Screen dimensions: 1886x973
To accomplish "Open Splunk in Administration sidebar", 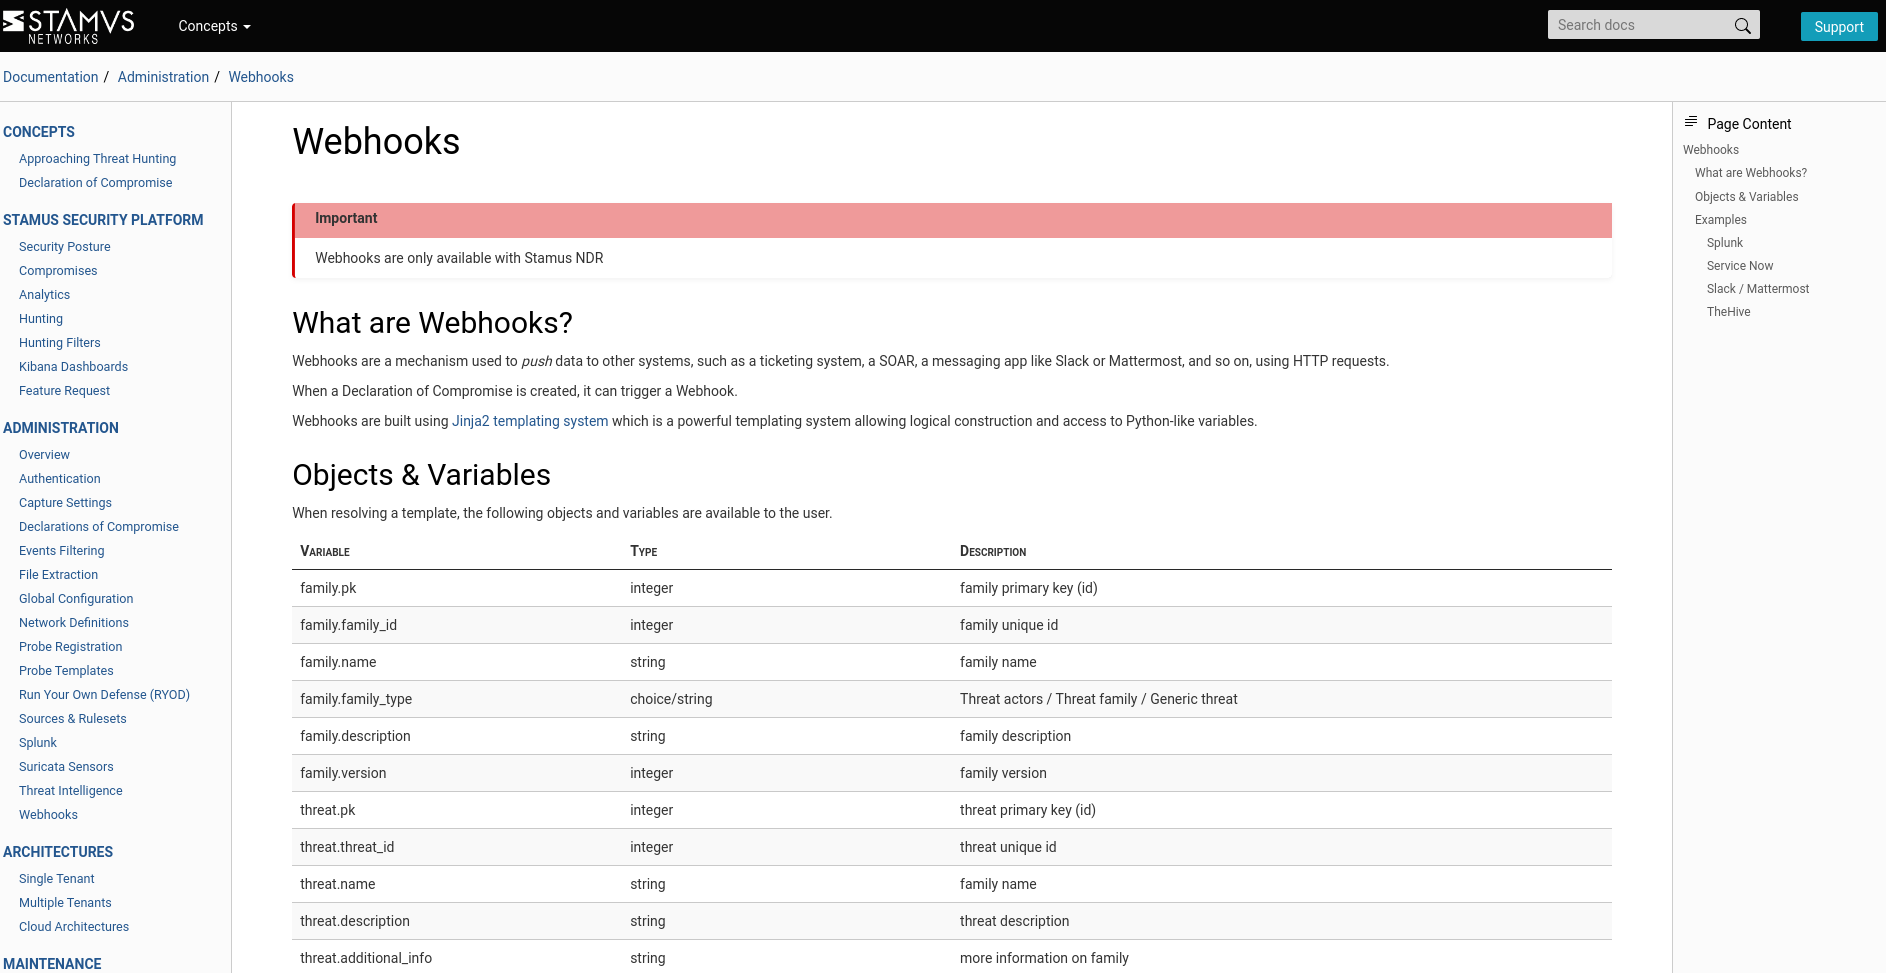I will (38, 743).
